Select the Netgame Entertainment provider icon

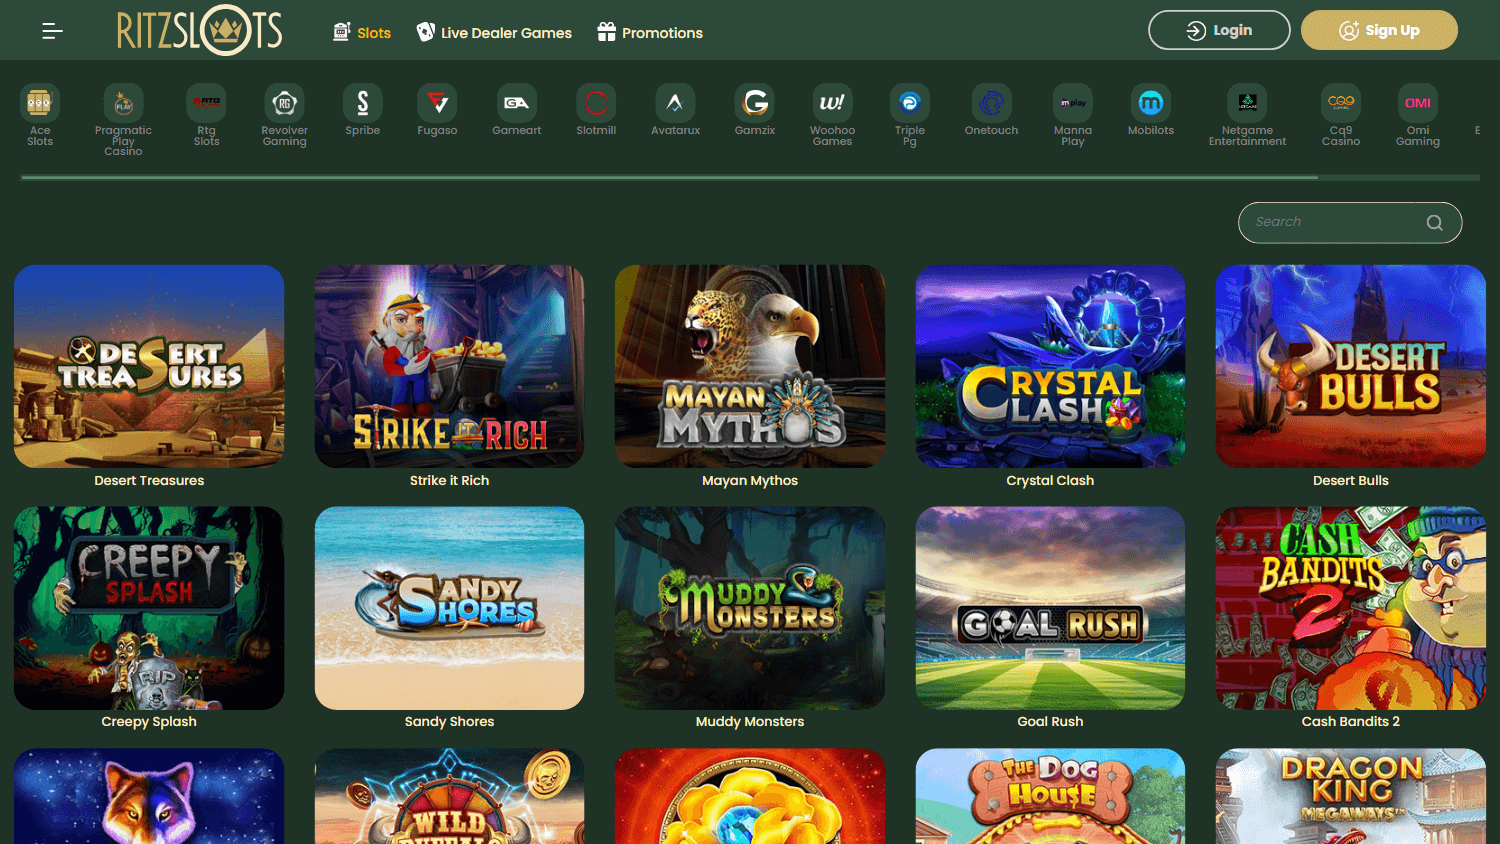1247,102
